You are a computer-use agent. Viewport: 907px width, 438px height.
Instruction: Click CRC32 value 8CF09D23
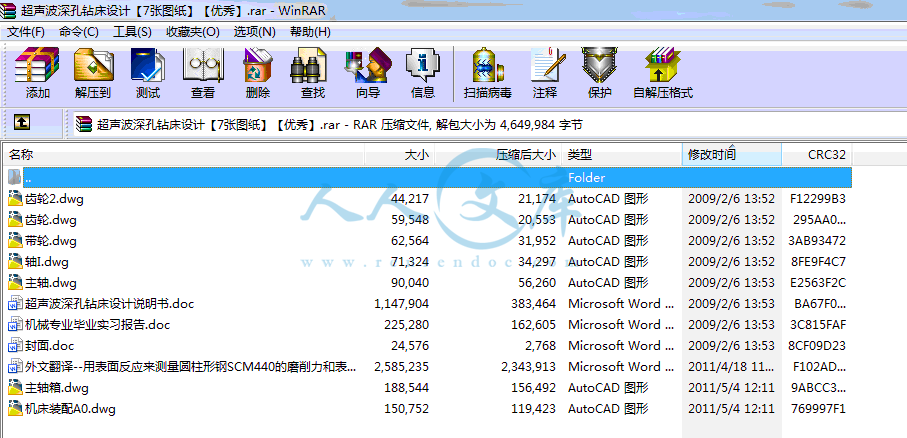point(818,346)
